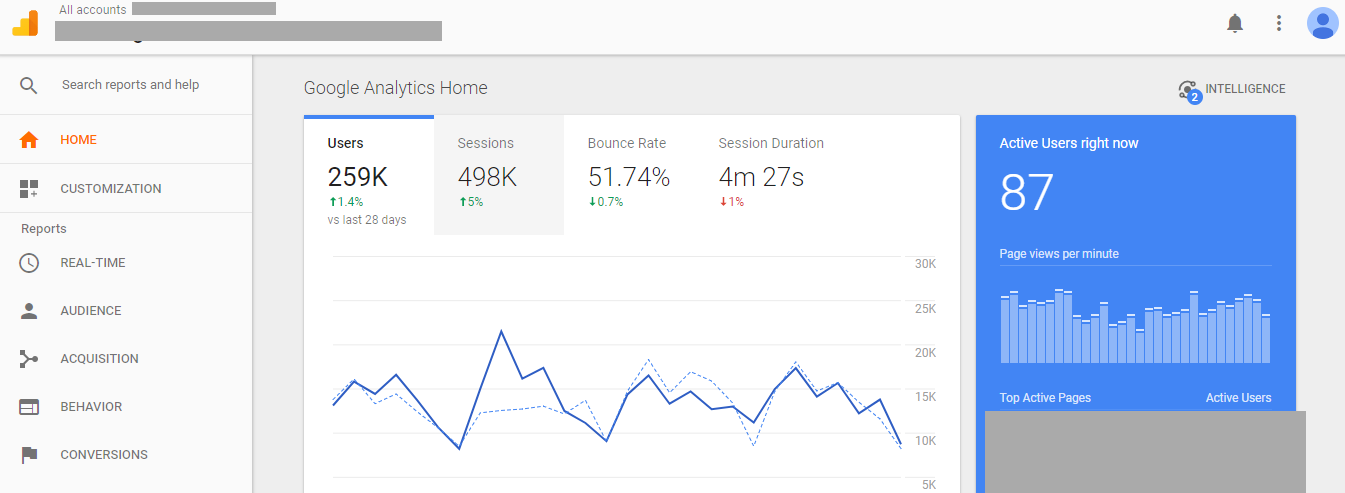This screenshot has height=493, width=1345.
Task: Select the Sessions metric tab
Action: (x=499, y=176)
